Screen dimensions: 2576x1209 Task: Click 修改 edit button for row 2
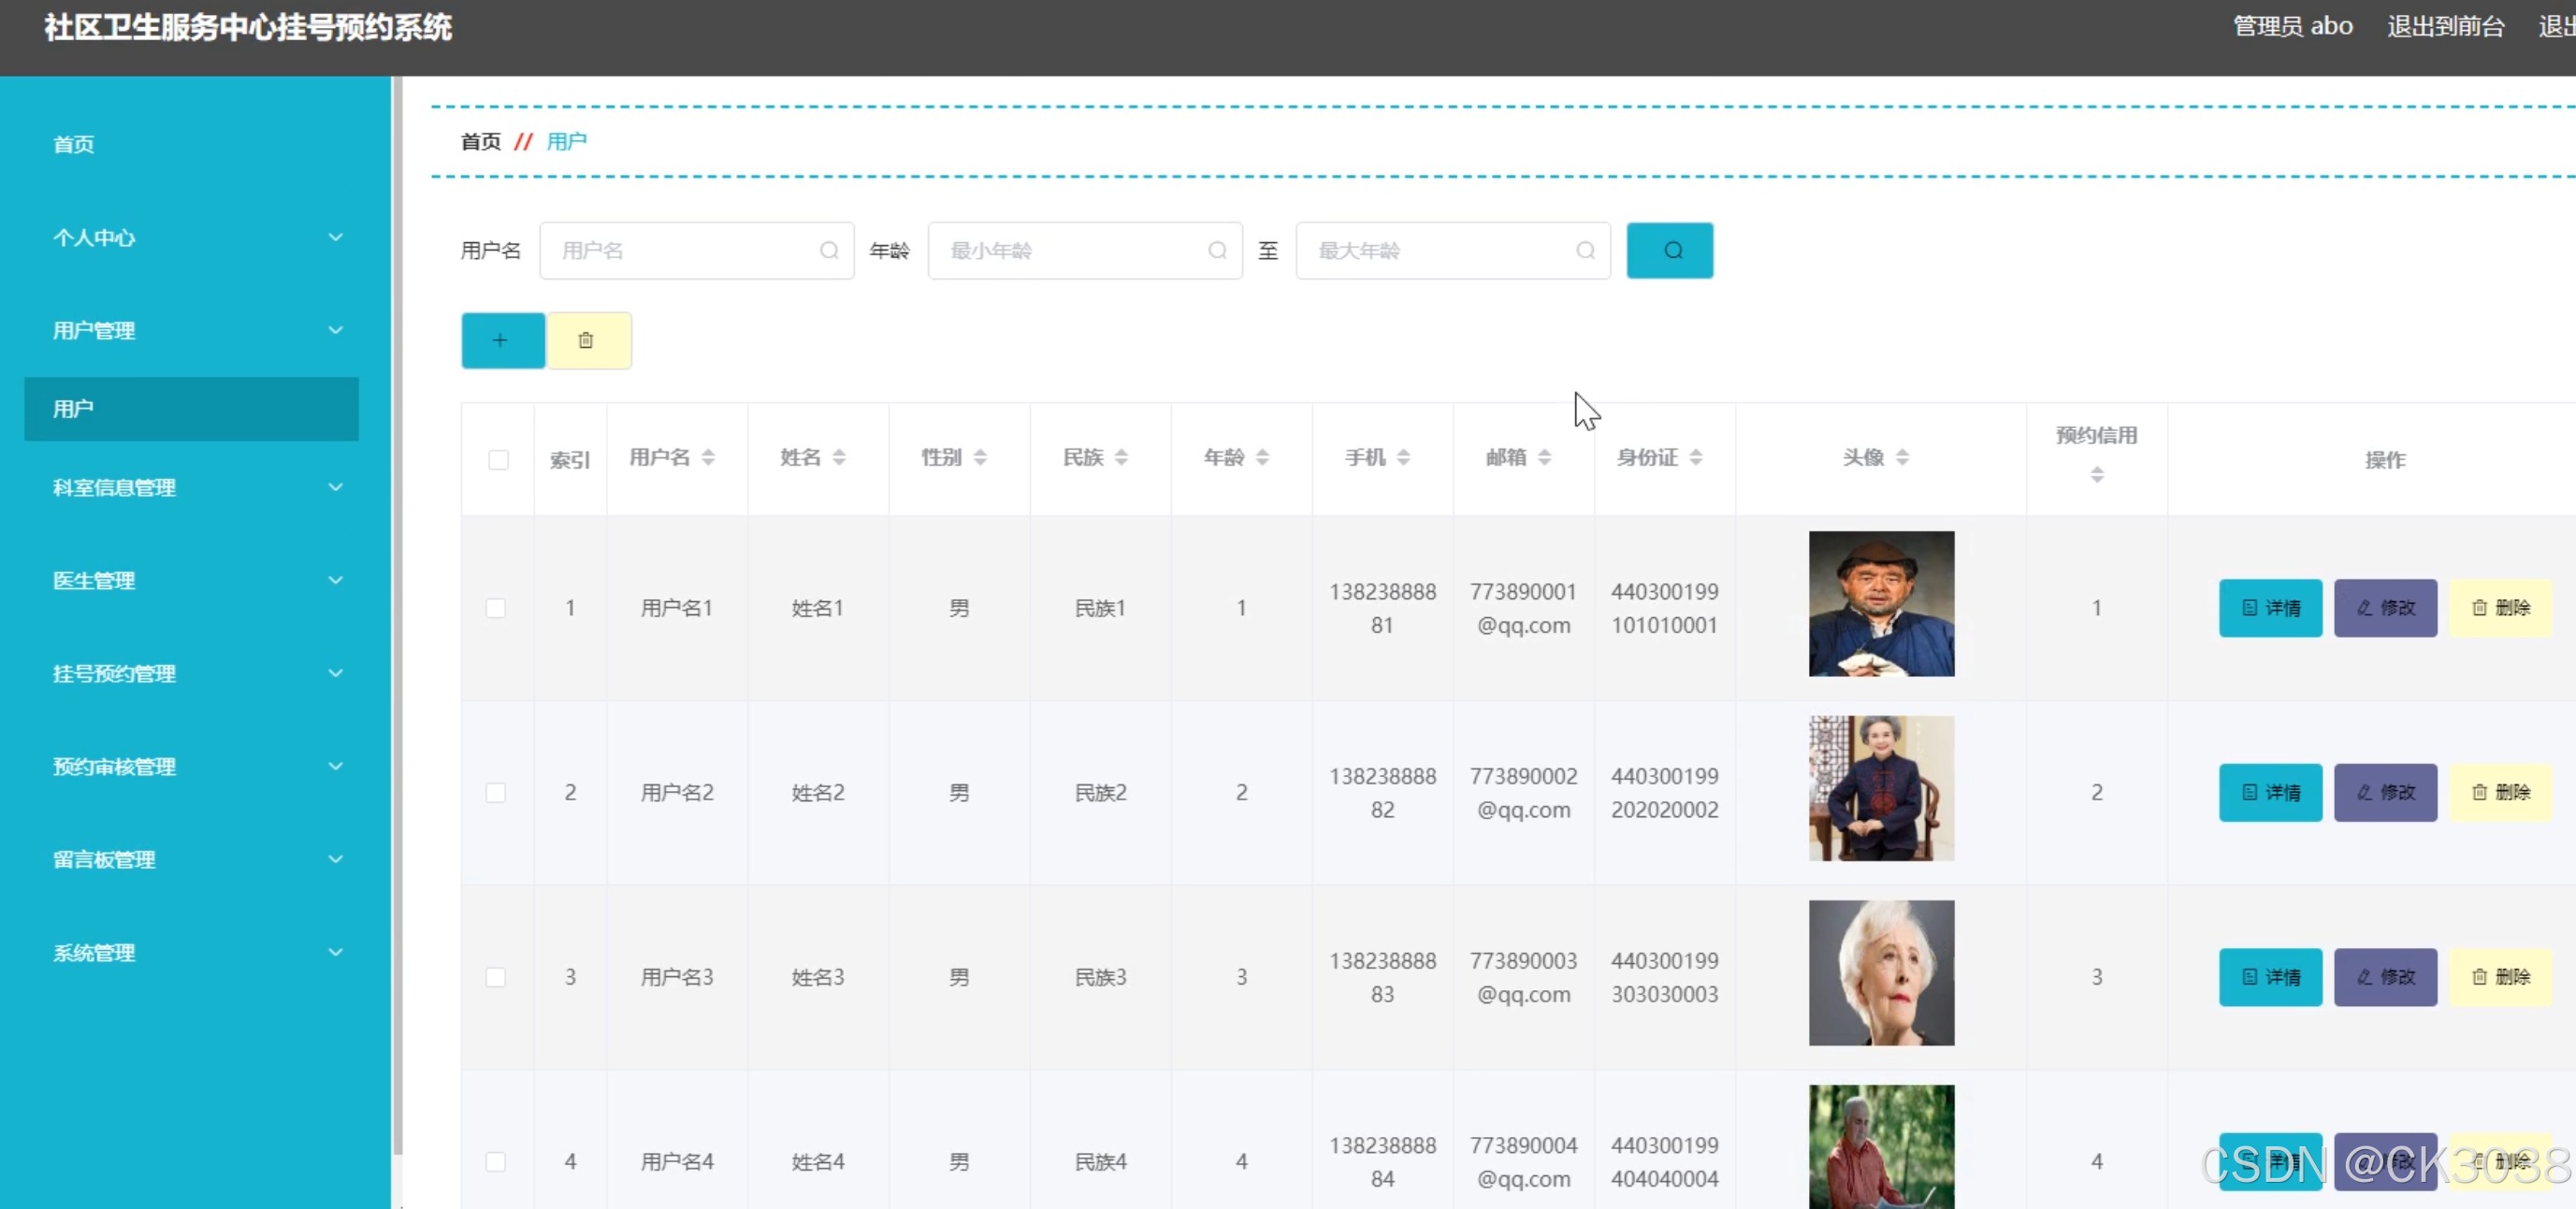(2384, 792)
